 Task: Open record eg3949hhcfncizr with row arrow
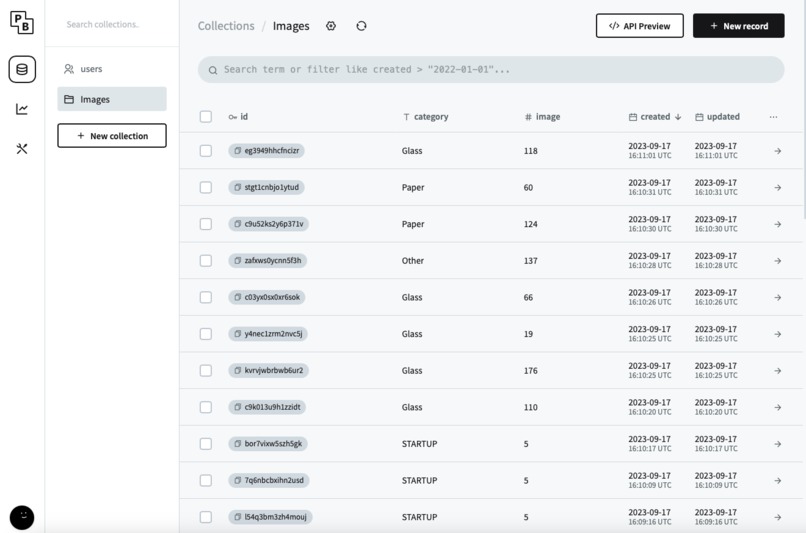pyautogui.click(x=778, y=151)
